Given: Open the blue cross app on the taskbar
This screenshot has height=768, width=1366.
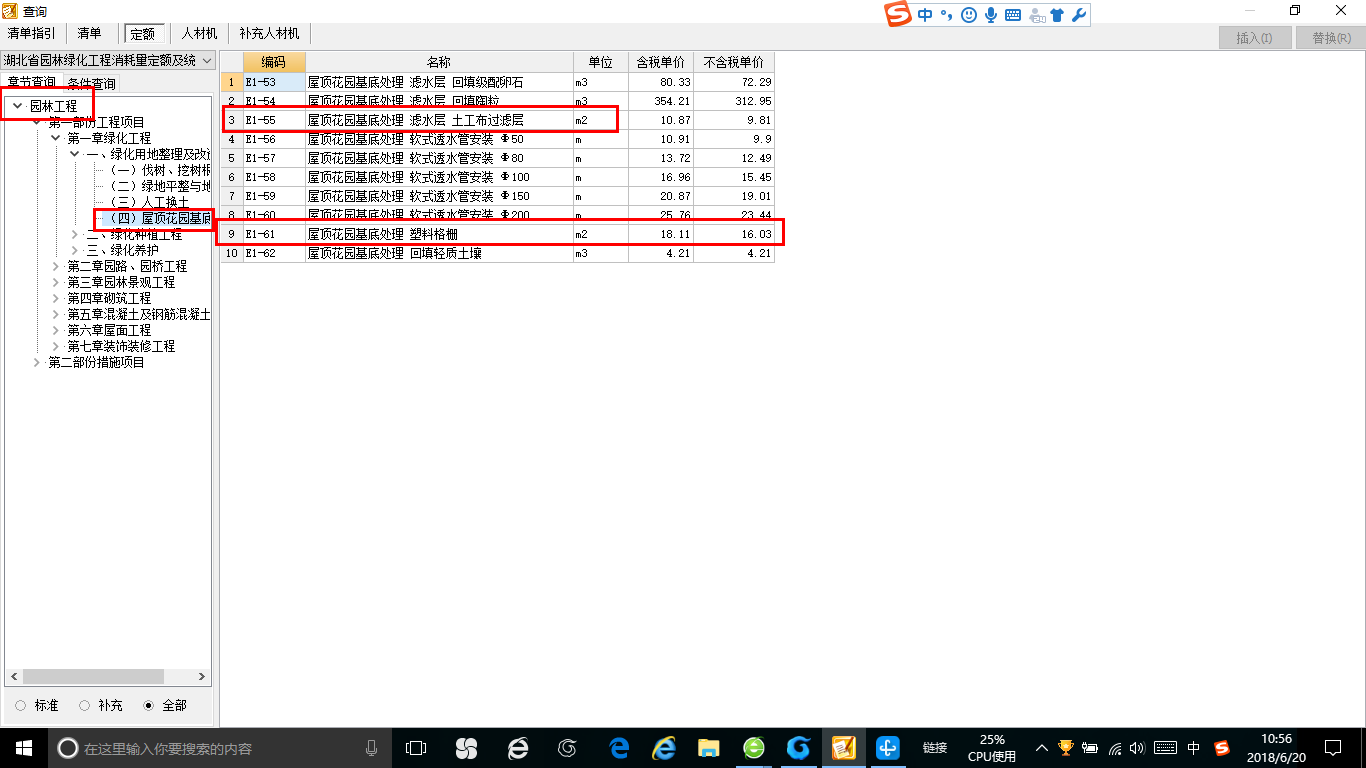Looking at the screenshot, I should [x=888, y=748].
